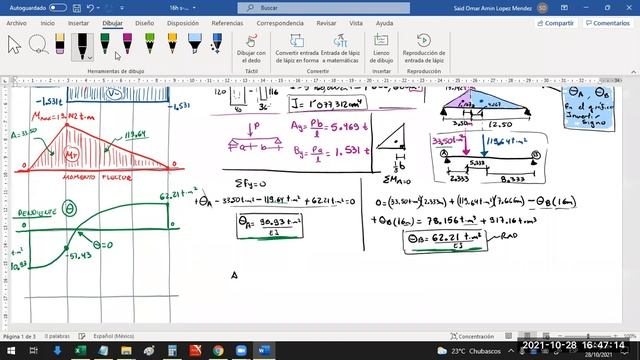Switch to the Revisar tab
Image resolution: width=640 pixels, height=360 pixels.
point(326,23)
